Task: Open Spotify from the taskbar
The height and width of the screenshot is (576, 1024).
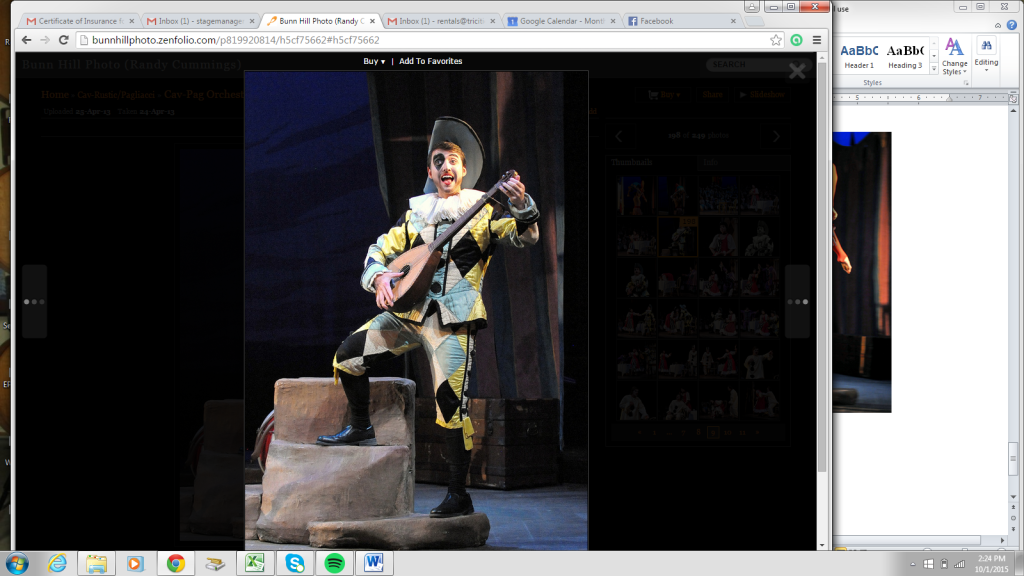Action: pyautogui.click(x=333, y=563)
